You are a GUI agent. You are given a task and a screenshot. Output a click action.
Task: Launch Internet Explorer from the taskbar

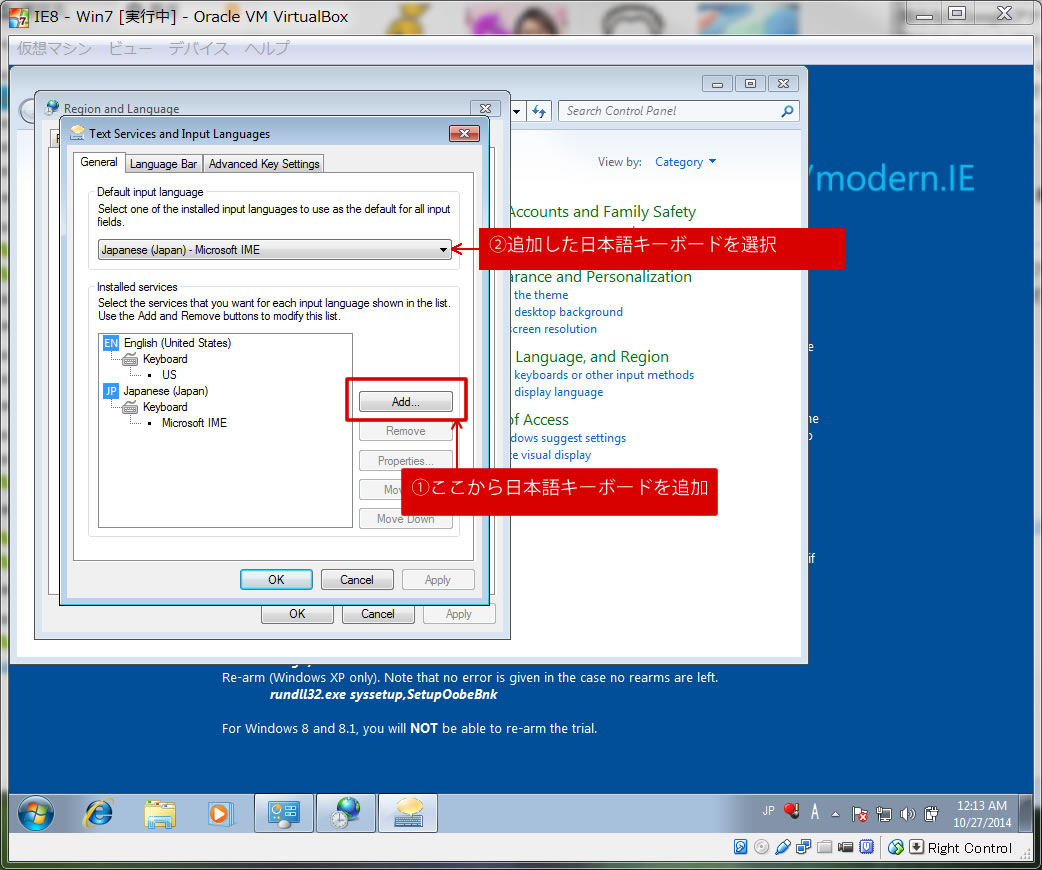coord(98,813)
